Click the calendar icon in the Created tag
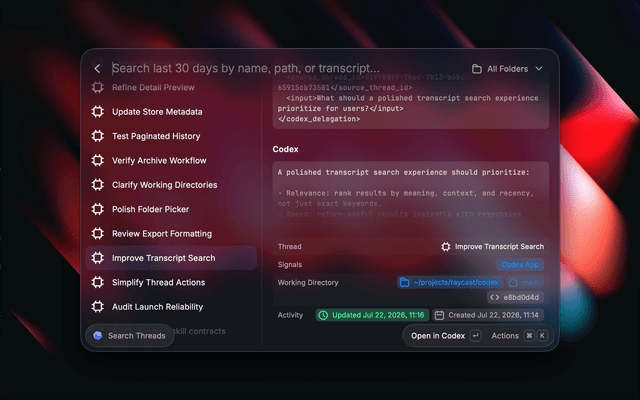 click(439, 315)
